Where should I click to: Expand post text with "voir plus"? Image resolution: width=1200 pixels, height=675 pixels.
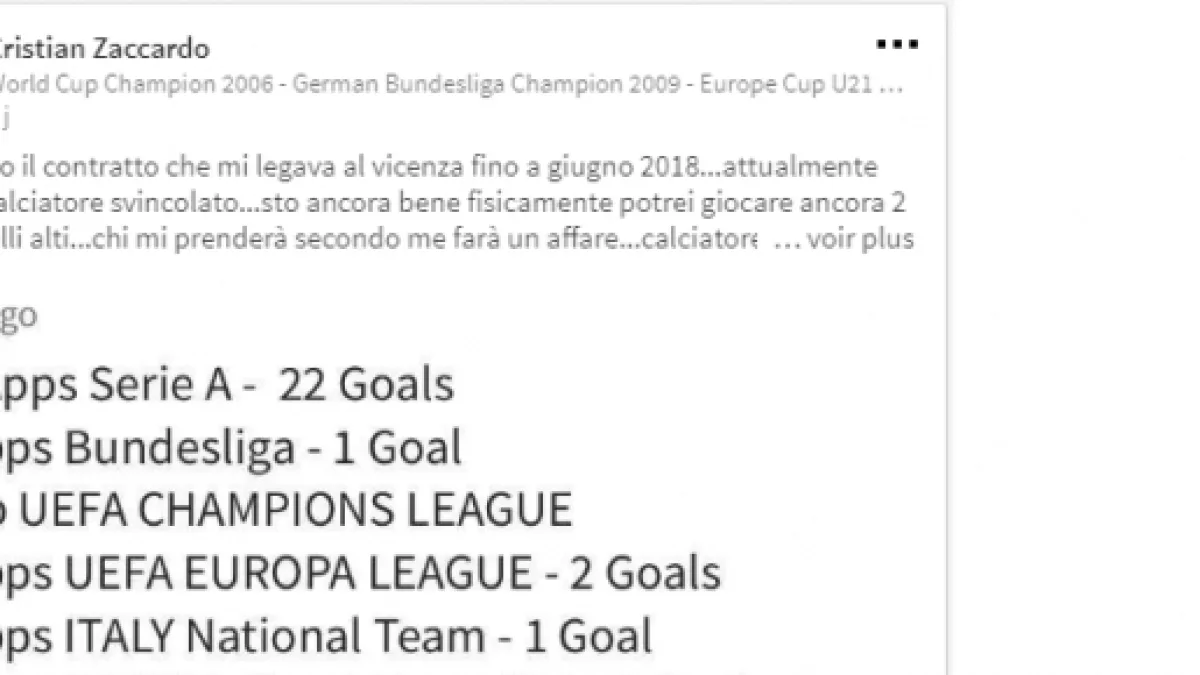tap(860, 241)
